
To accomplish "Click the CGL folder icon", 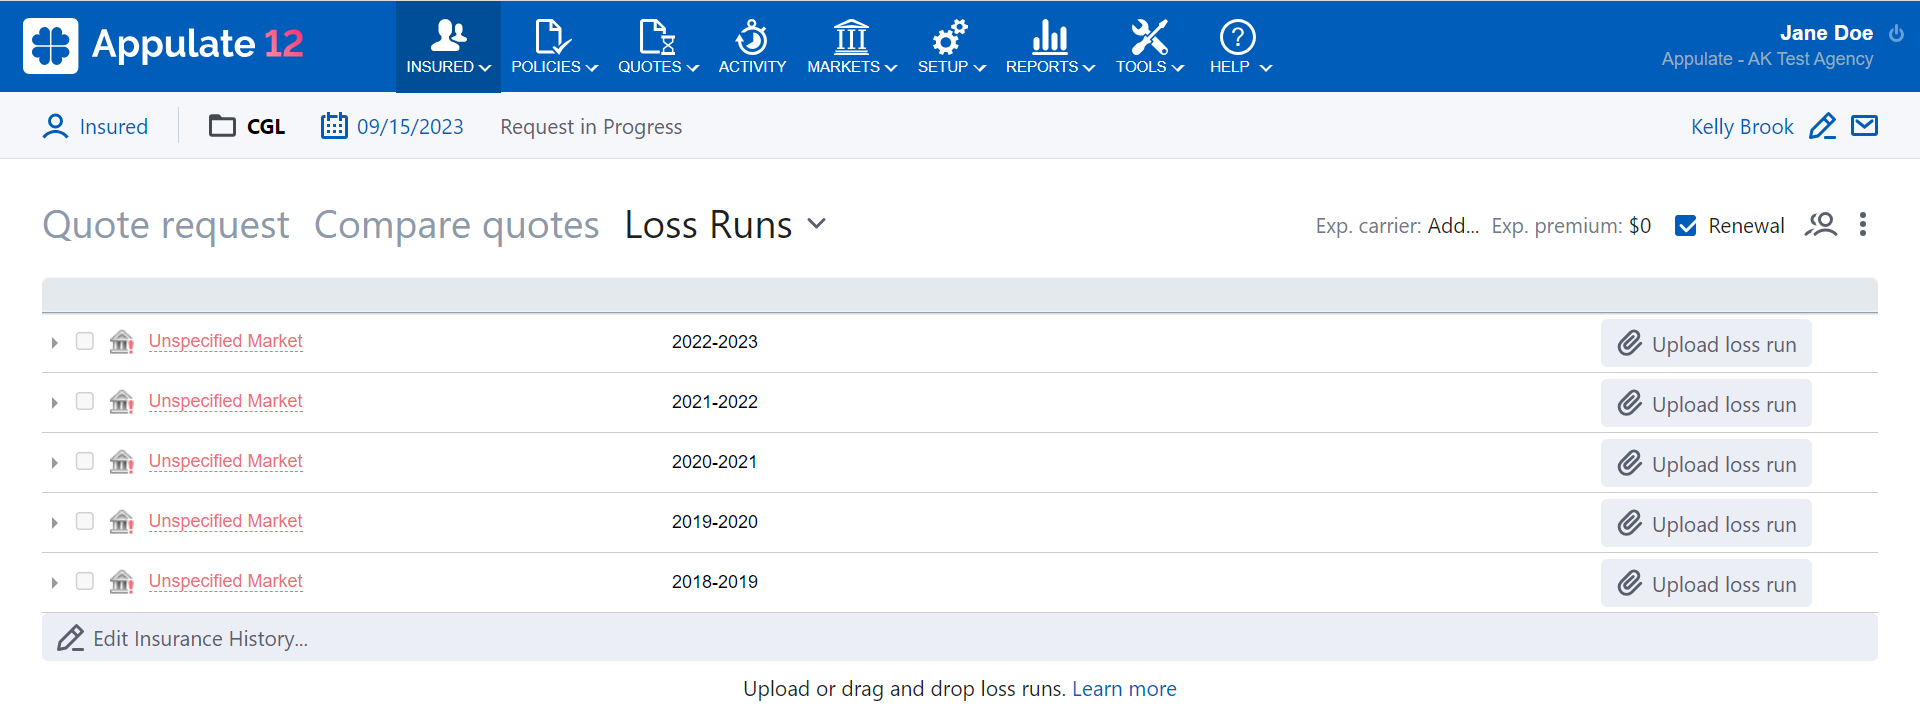I will point(222,126).
